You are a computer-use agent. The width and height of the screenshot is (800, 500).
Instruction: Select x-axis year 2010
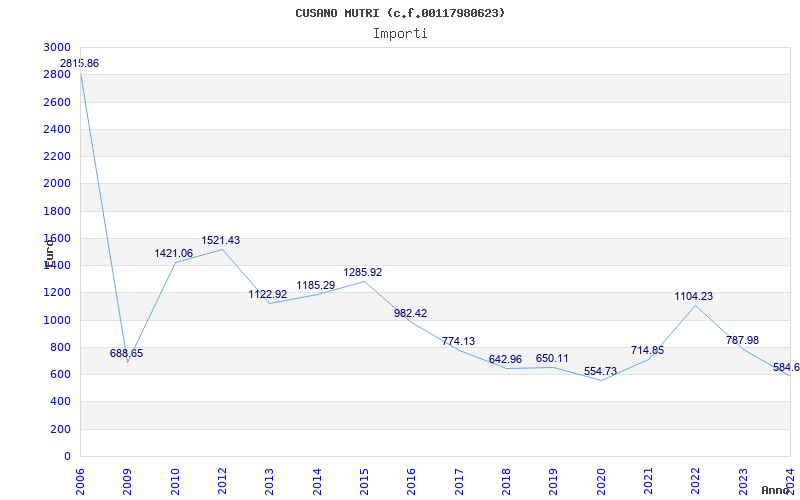point(175,482)
